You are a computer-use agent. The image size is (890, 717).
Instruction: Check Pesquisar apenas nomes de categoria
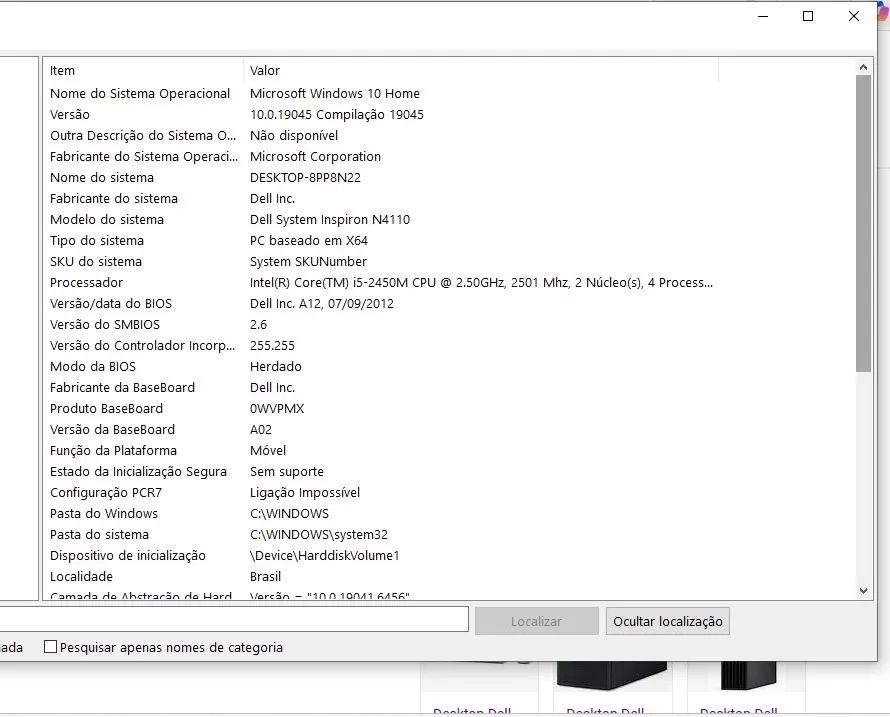tap(51, 647)
